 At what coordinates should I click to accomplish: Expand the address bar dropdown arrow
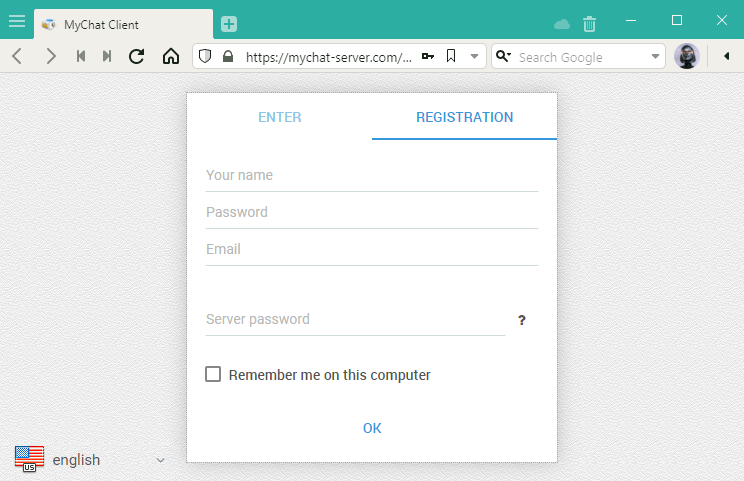(x=475, y=57)
